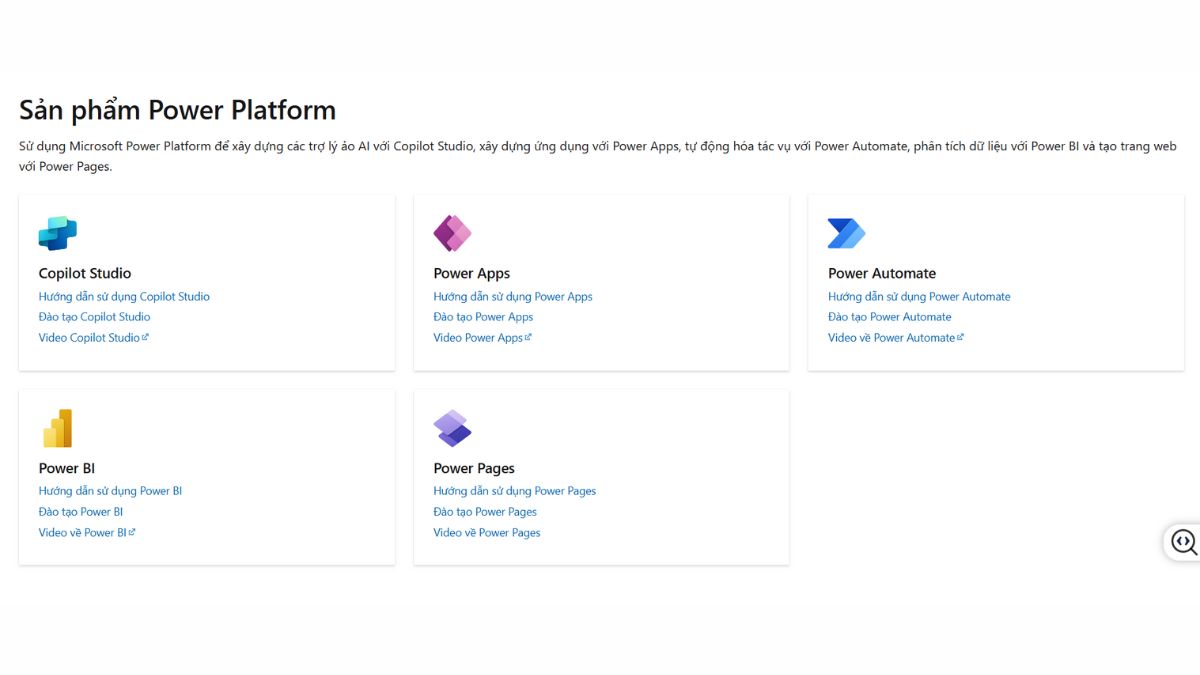Image resolution: width=1200 pixels, height=675 pixels.
Task: Click the Power Apps logo icon
Action: pos(452,233)
